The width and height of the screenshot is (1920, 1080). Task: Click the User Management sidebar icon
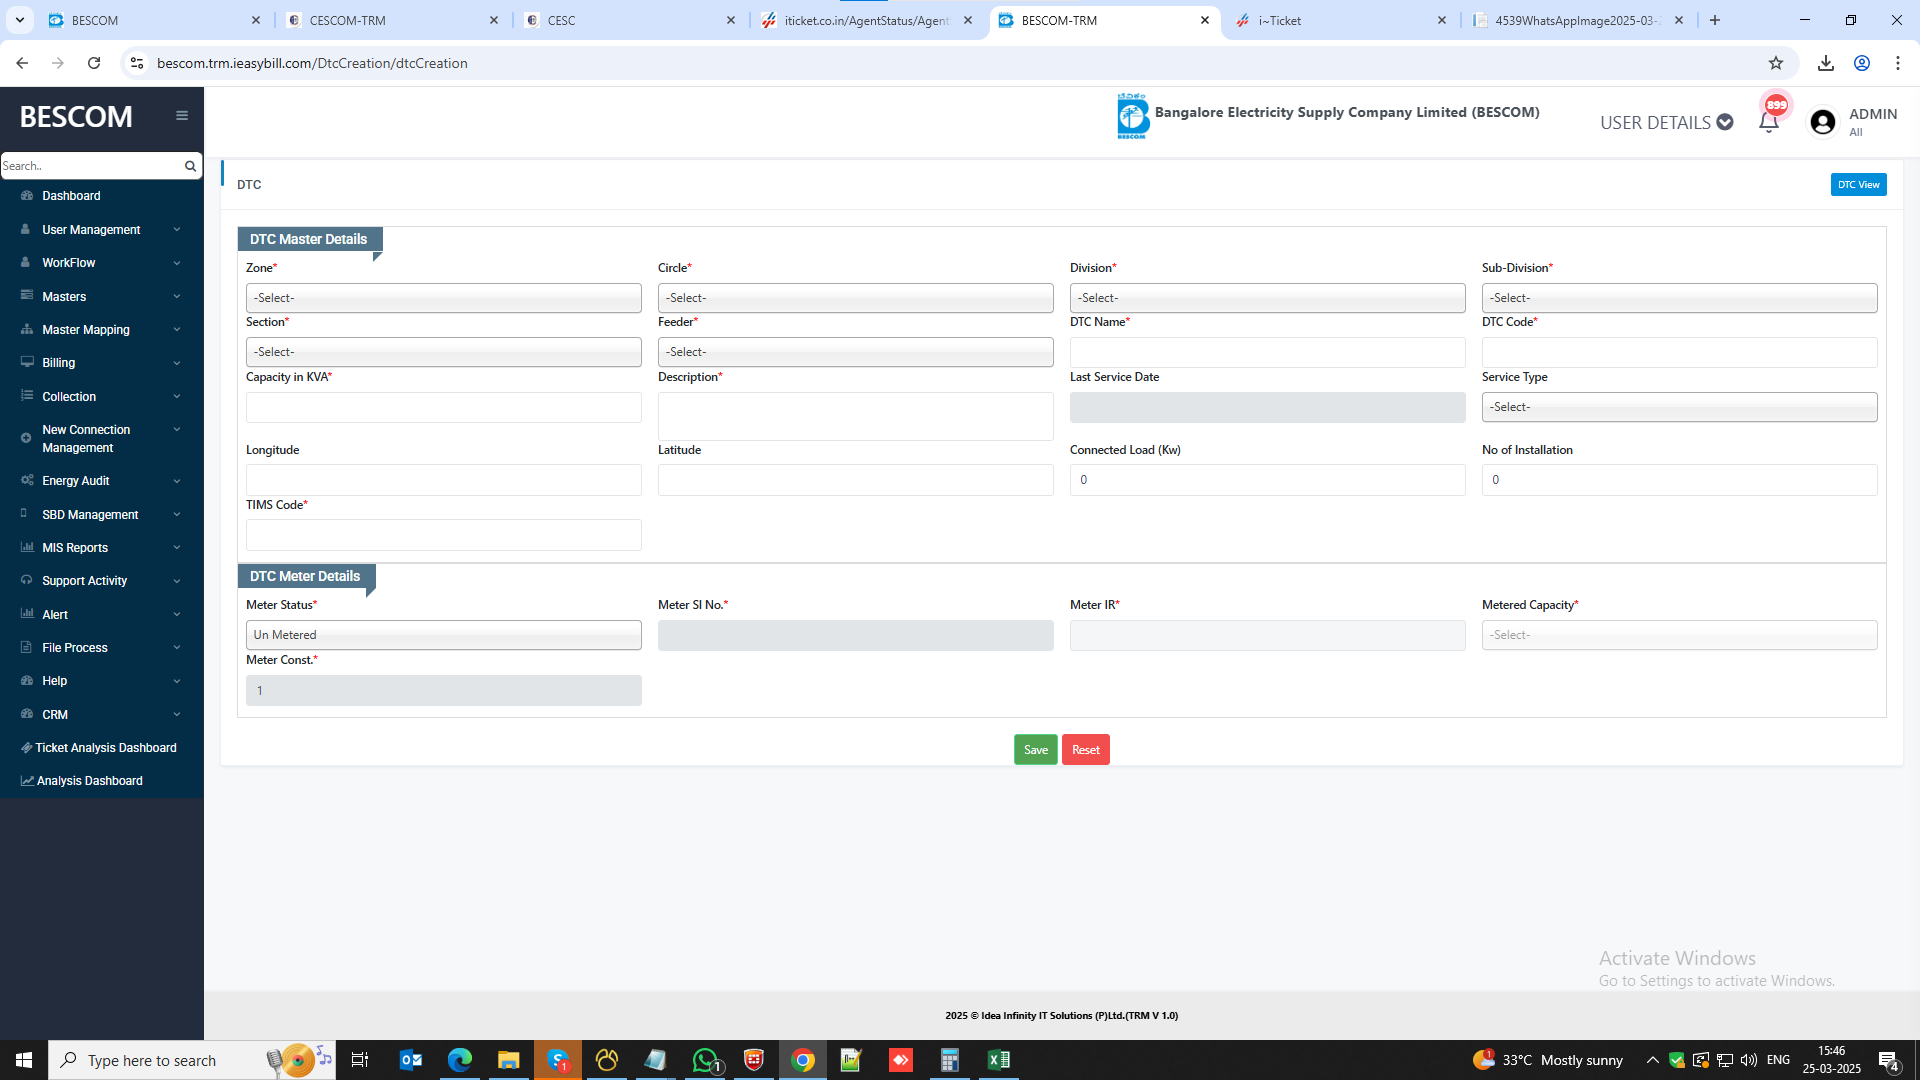(27, 230)
